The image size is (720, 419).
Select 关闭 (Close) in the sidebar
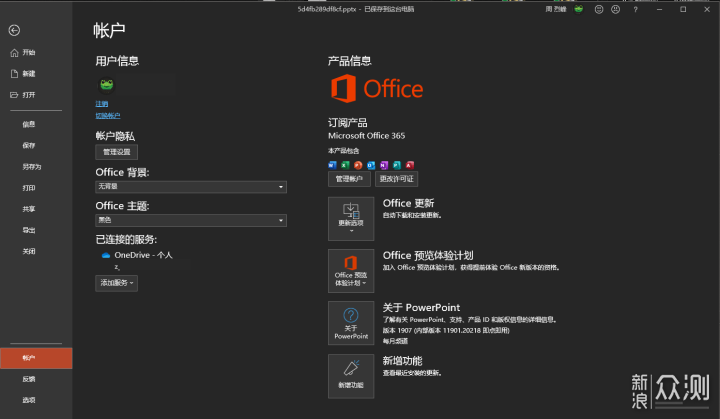(29, 251)
